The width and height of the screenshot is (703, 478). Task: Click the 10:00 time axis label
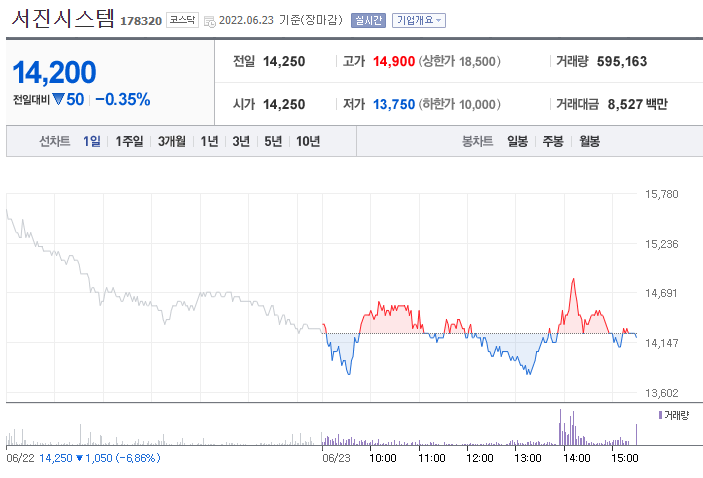point(382,458)
